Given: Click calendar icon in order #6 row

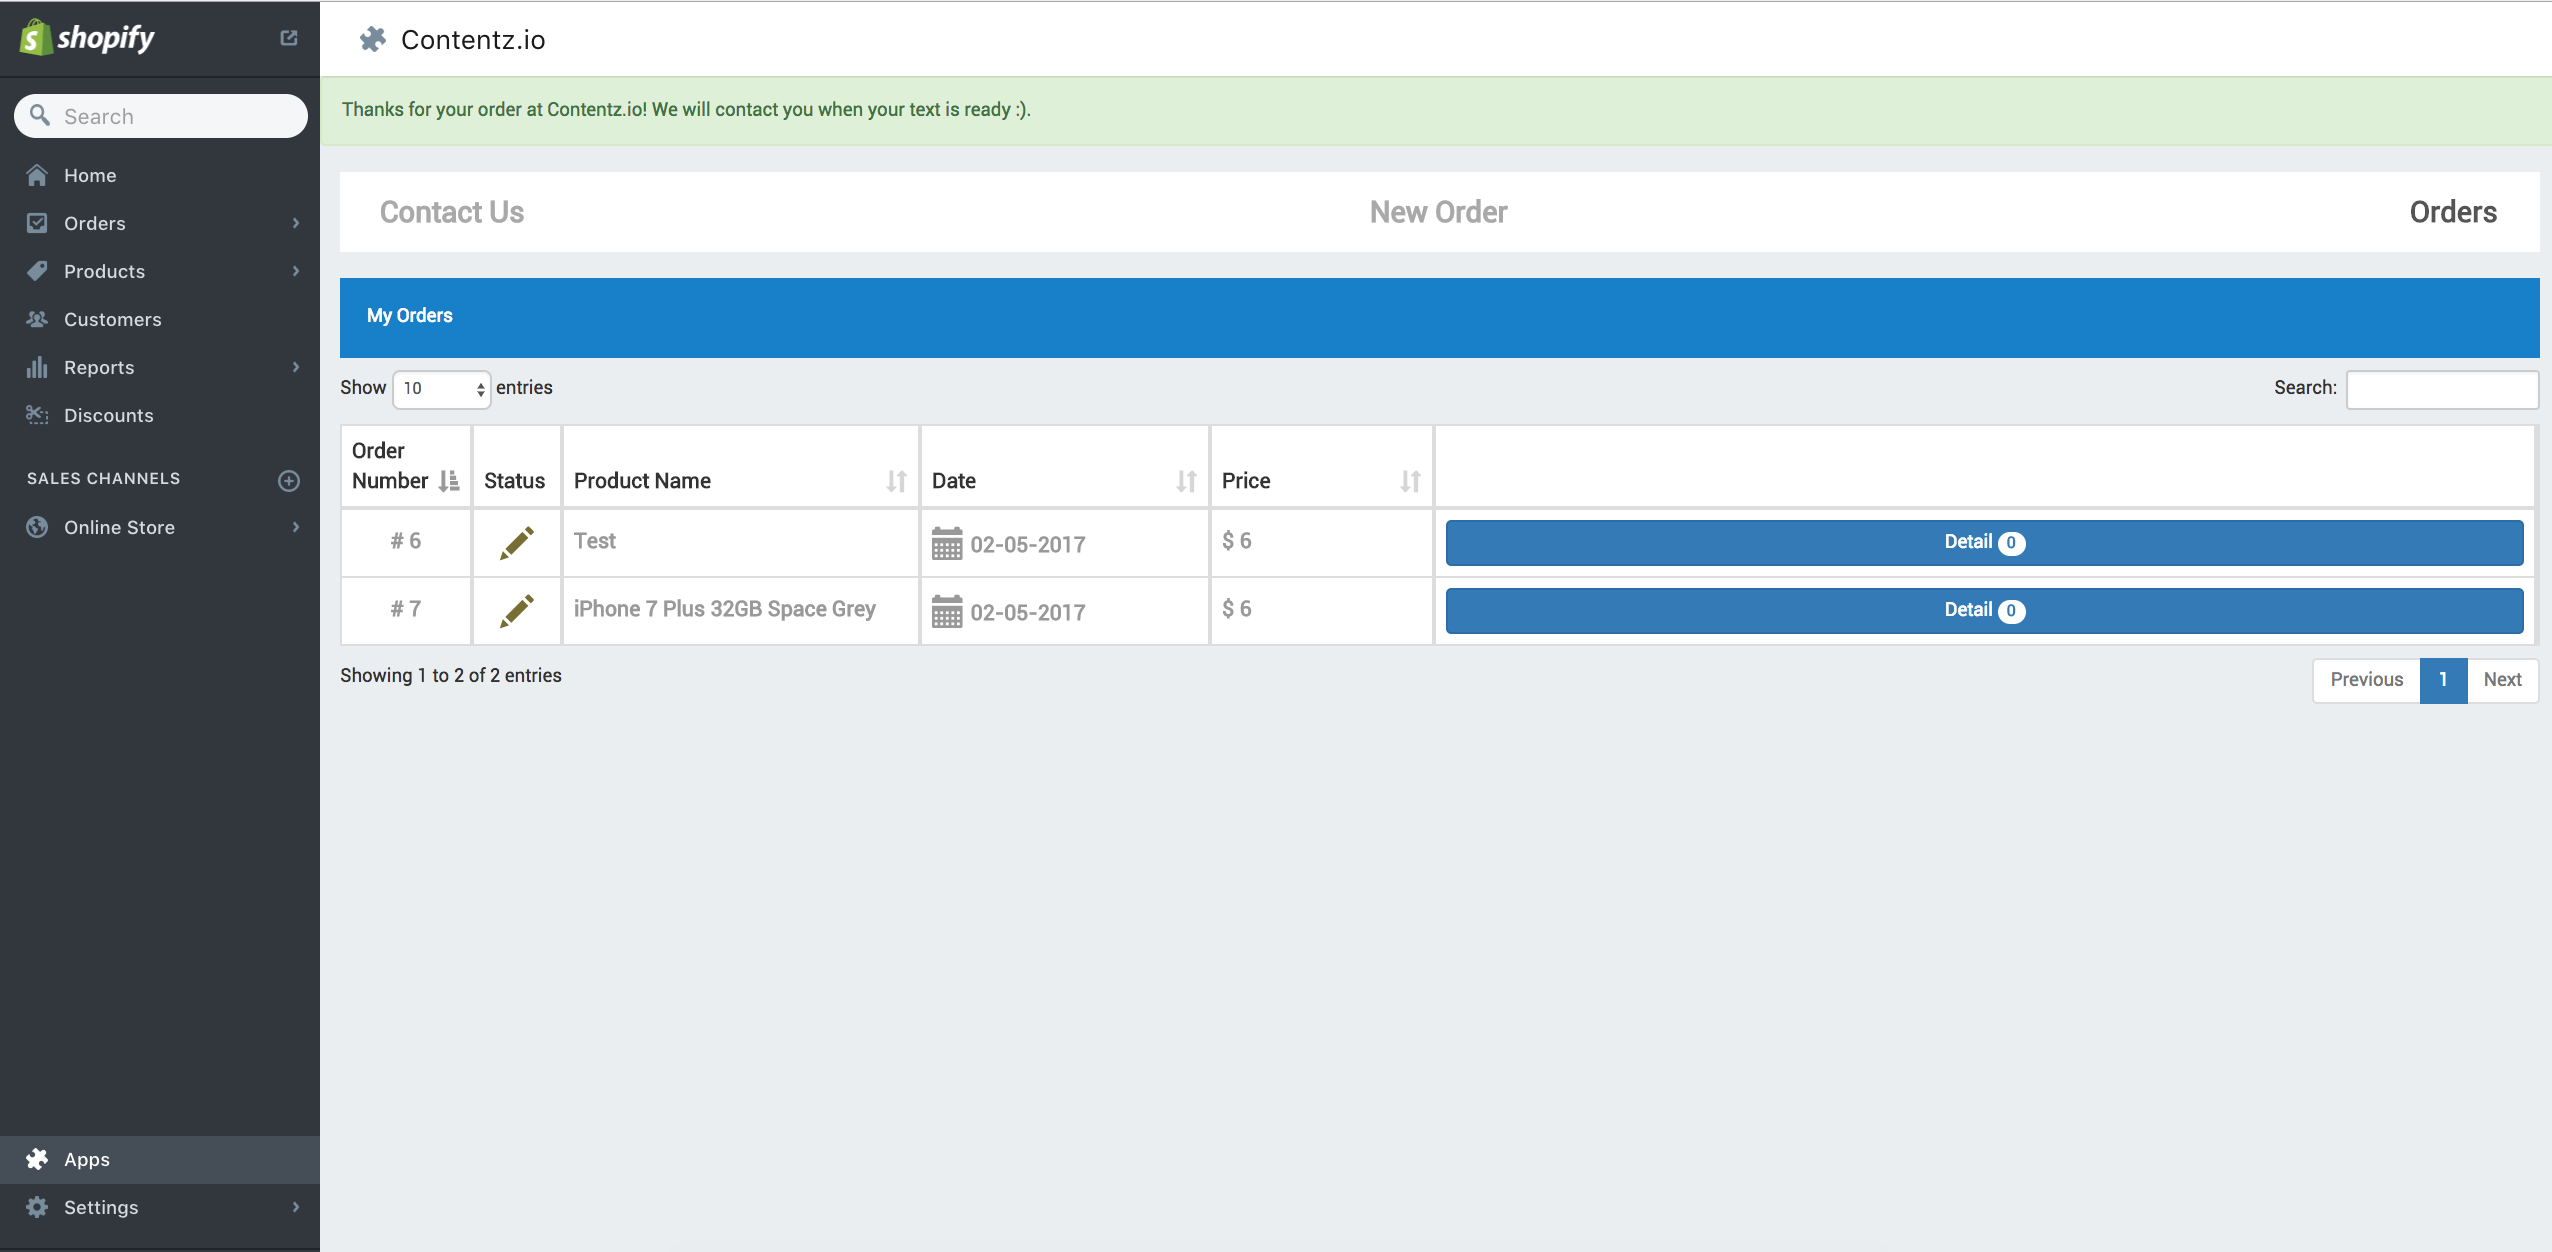Looking at the screenshot, I should pos(947,544).
